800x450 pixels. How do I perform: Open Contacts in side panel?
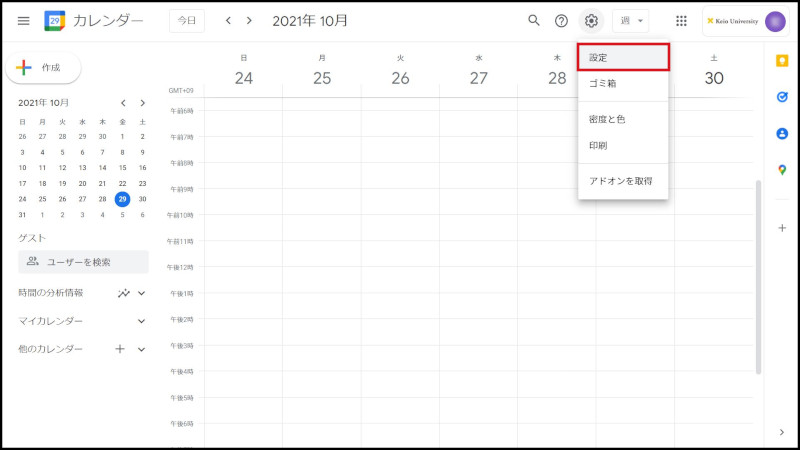pyautogui.click(x=782, y=133)
